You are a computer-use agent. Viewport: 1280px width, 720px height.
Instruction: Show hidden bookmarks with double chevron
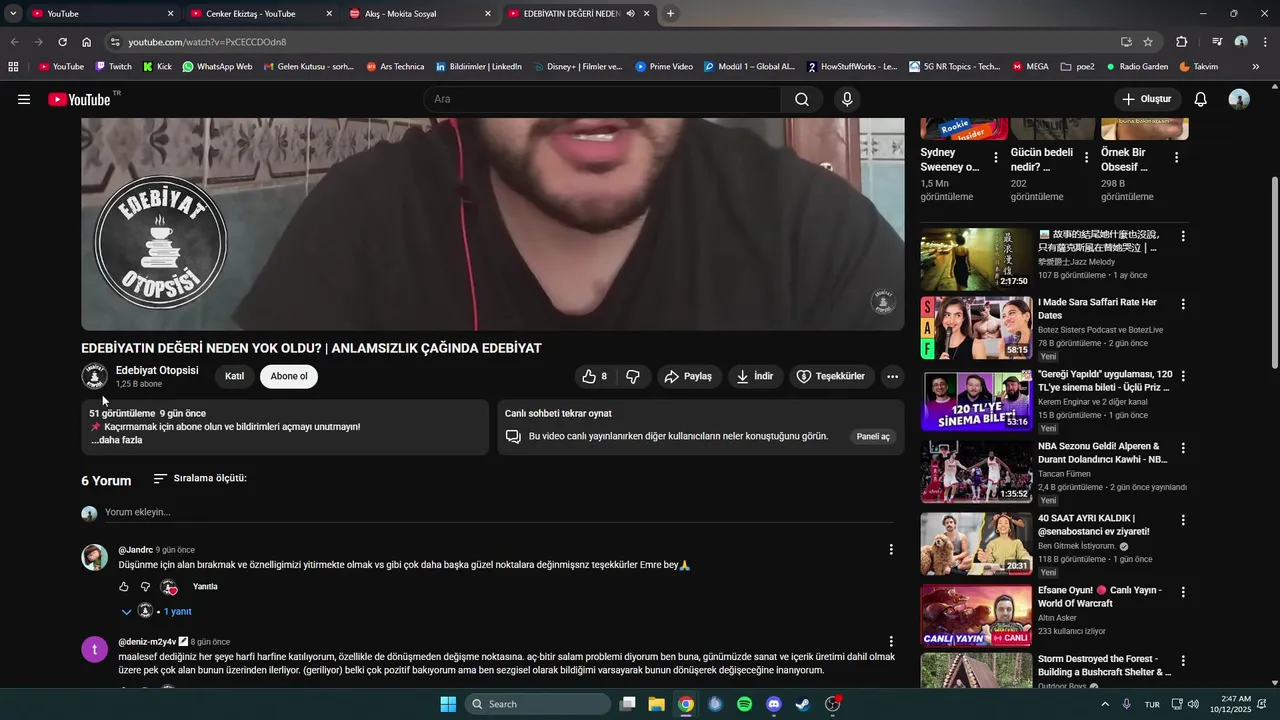coord(1256,67)
